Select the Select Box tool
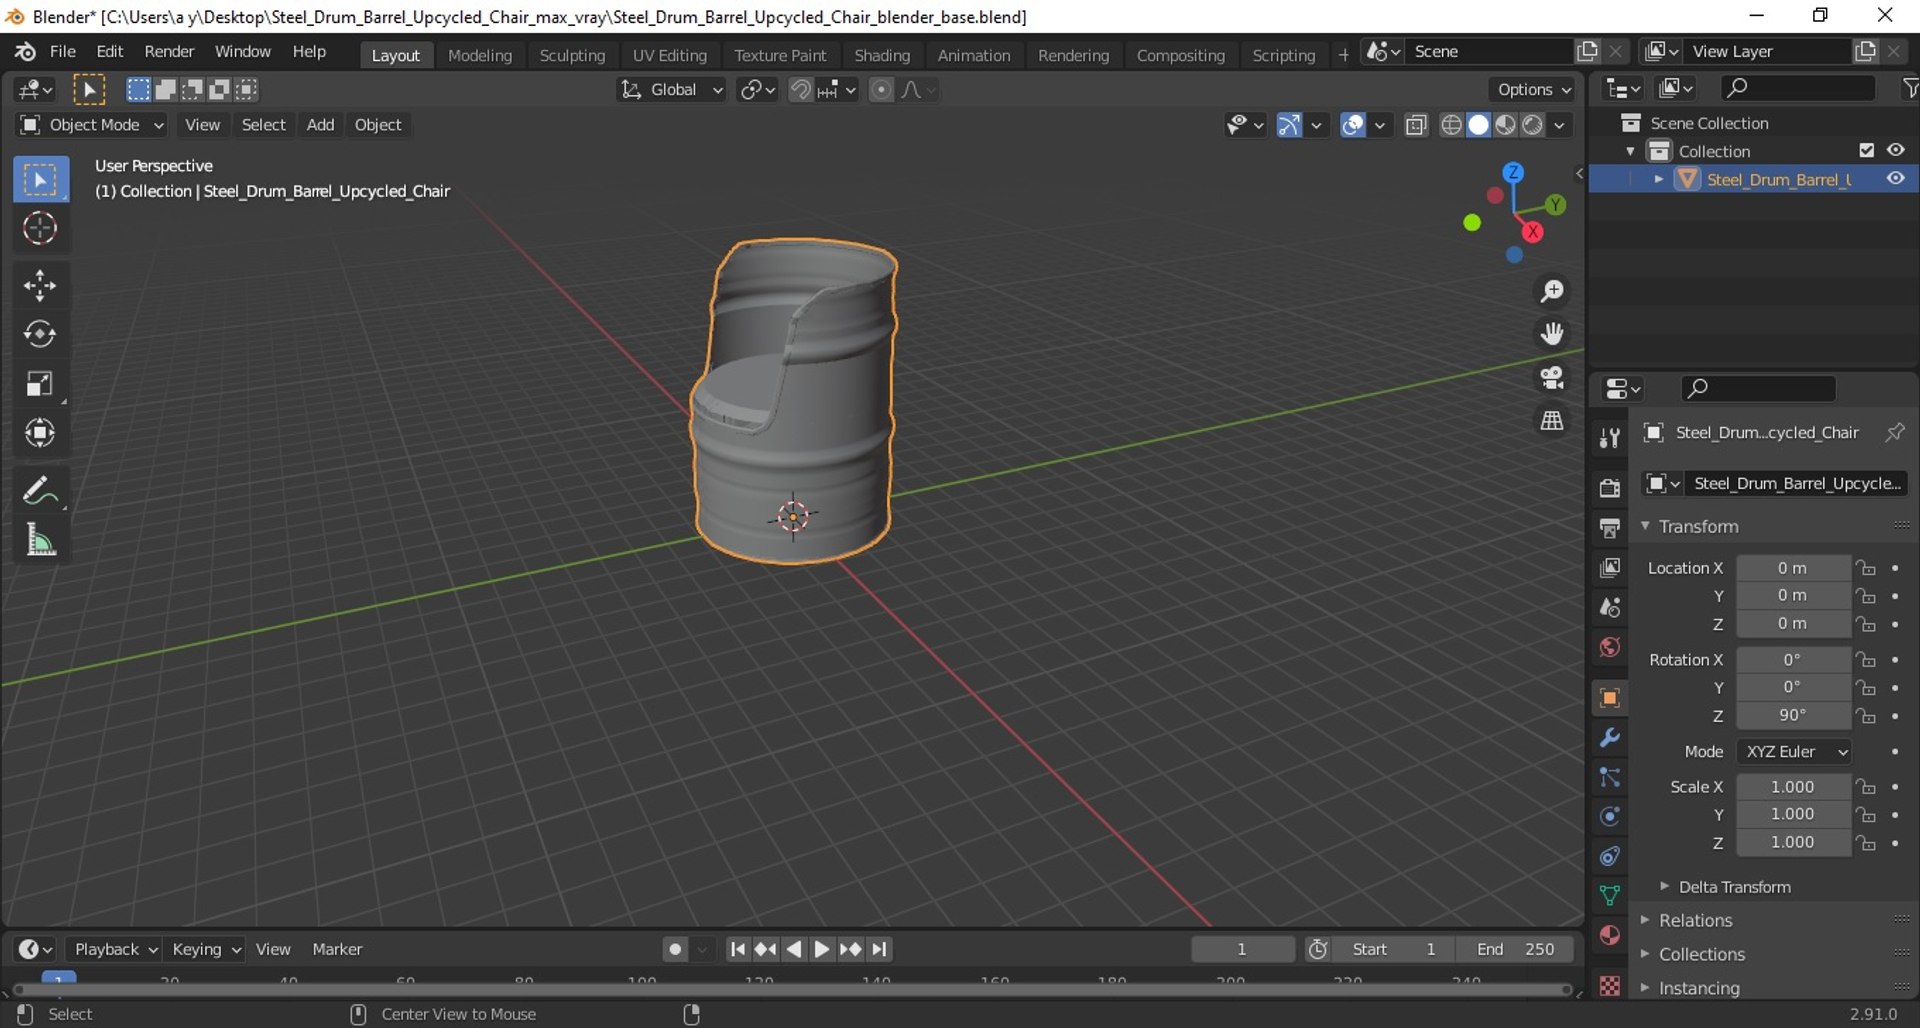 41,180
